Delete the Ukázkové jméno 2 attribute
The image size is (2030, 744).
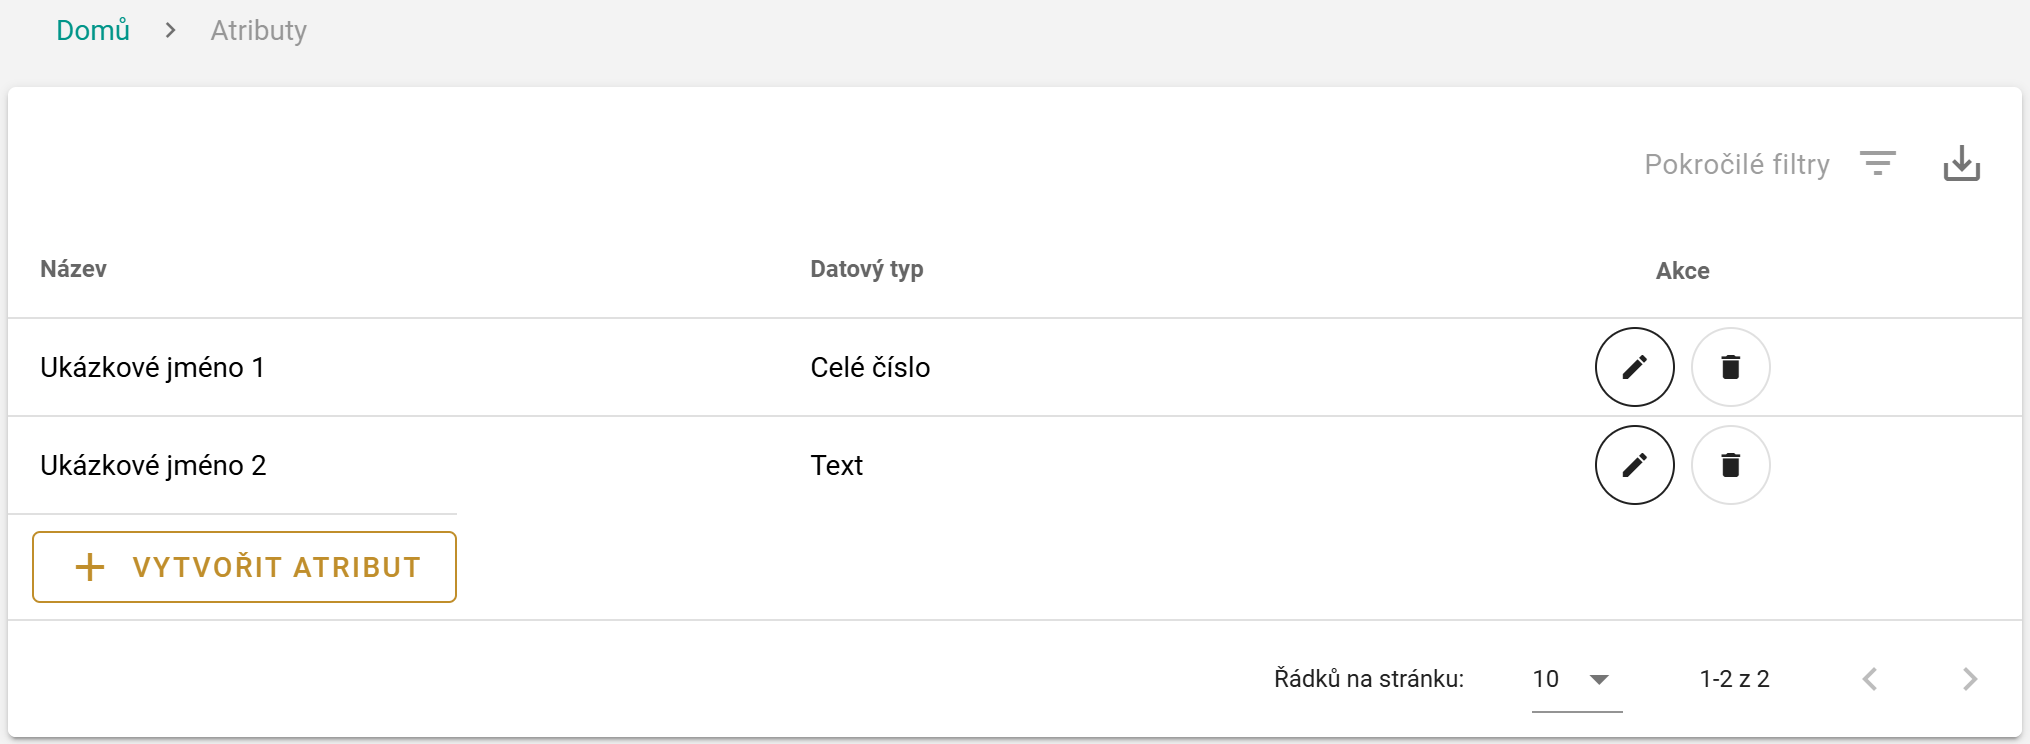(1730, 465)
